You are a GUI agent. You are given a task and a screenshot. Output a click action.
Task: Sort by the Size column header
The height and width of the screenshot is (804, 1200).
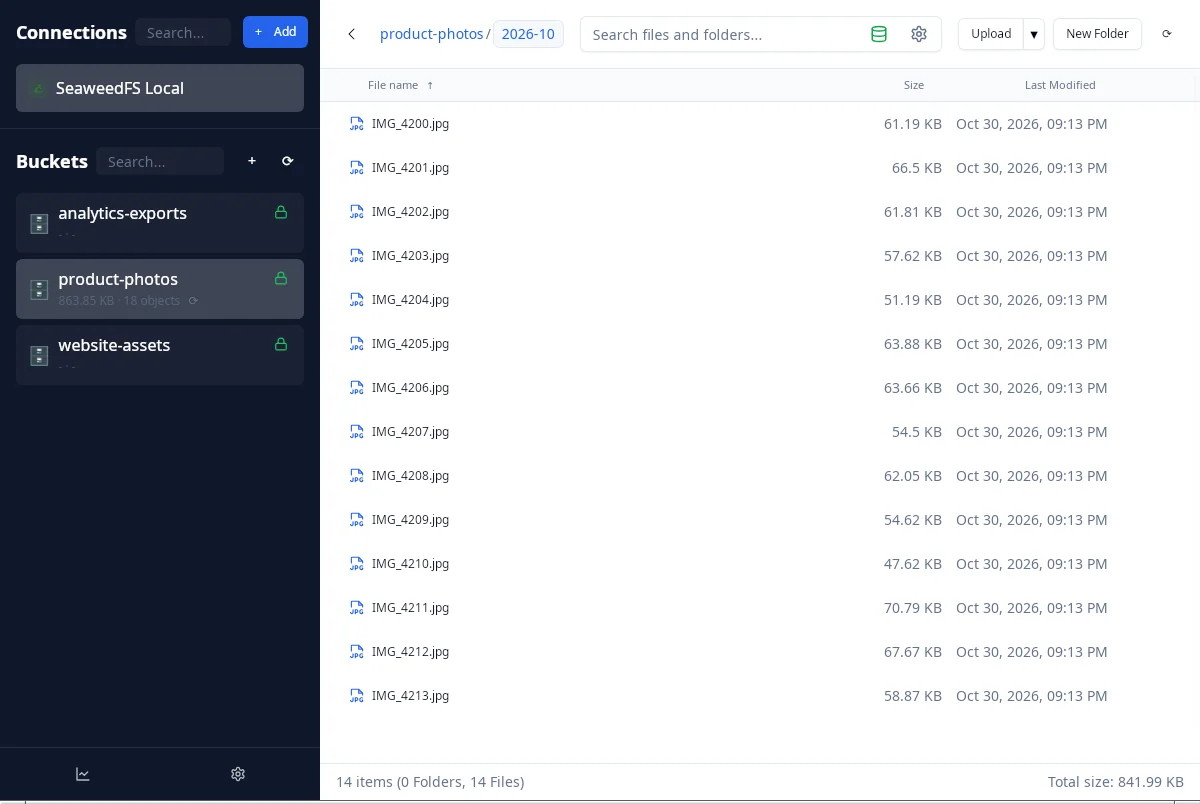[914, 85]
